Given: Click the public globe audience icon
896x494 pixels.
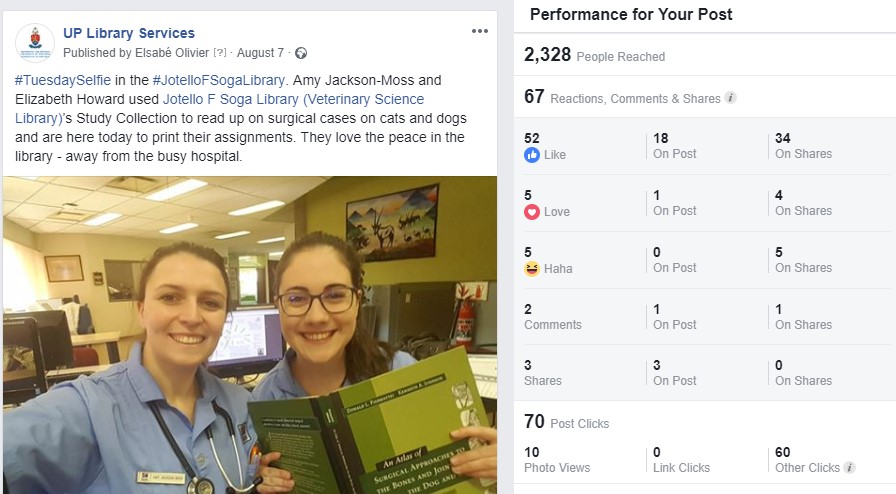Looking at the screenshot, I should (x=301, y=53).
